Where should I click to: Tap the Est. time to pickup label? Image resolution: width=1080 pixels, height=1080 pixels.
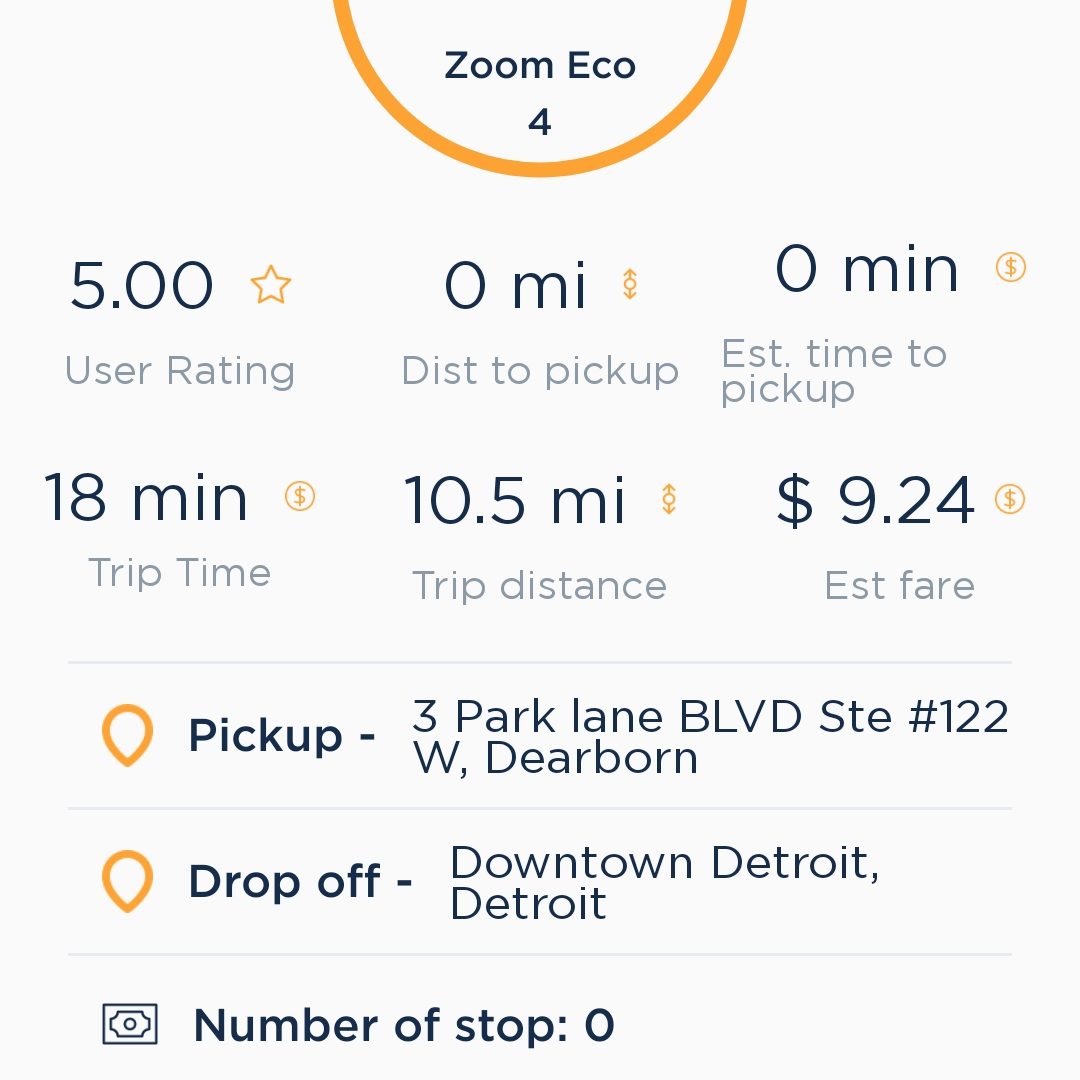point(834,372)
